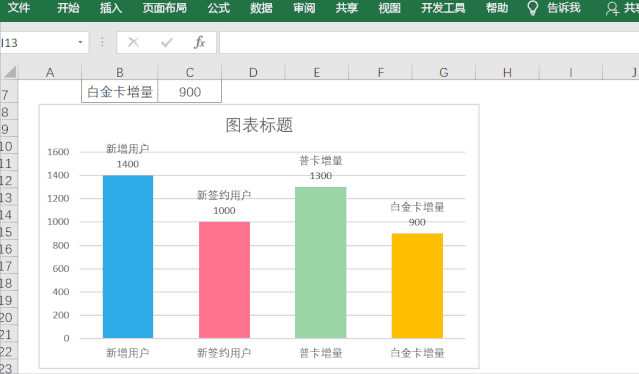Select column I header
This screenshot has height=374, width=639.
tap(571, 72)
